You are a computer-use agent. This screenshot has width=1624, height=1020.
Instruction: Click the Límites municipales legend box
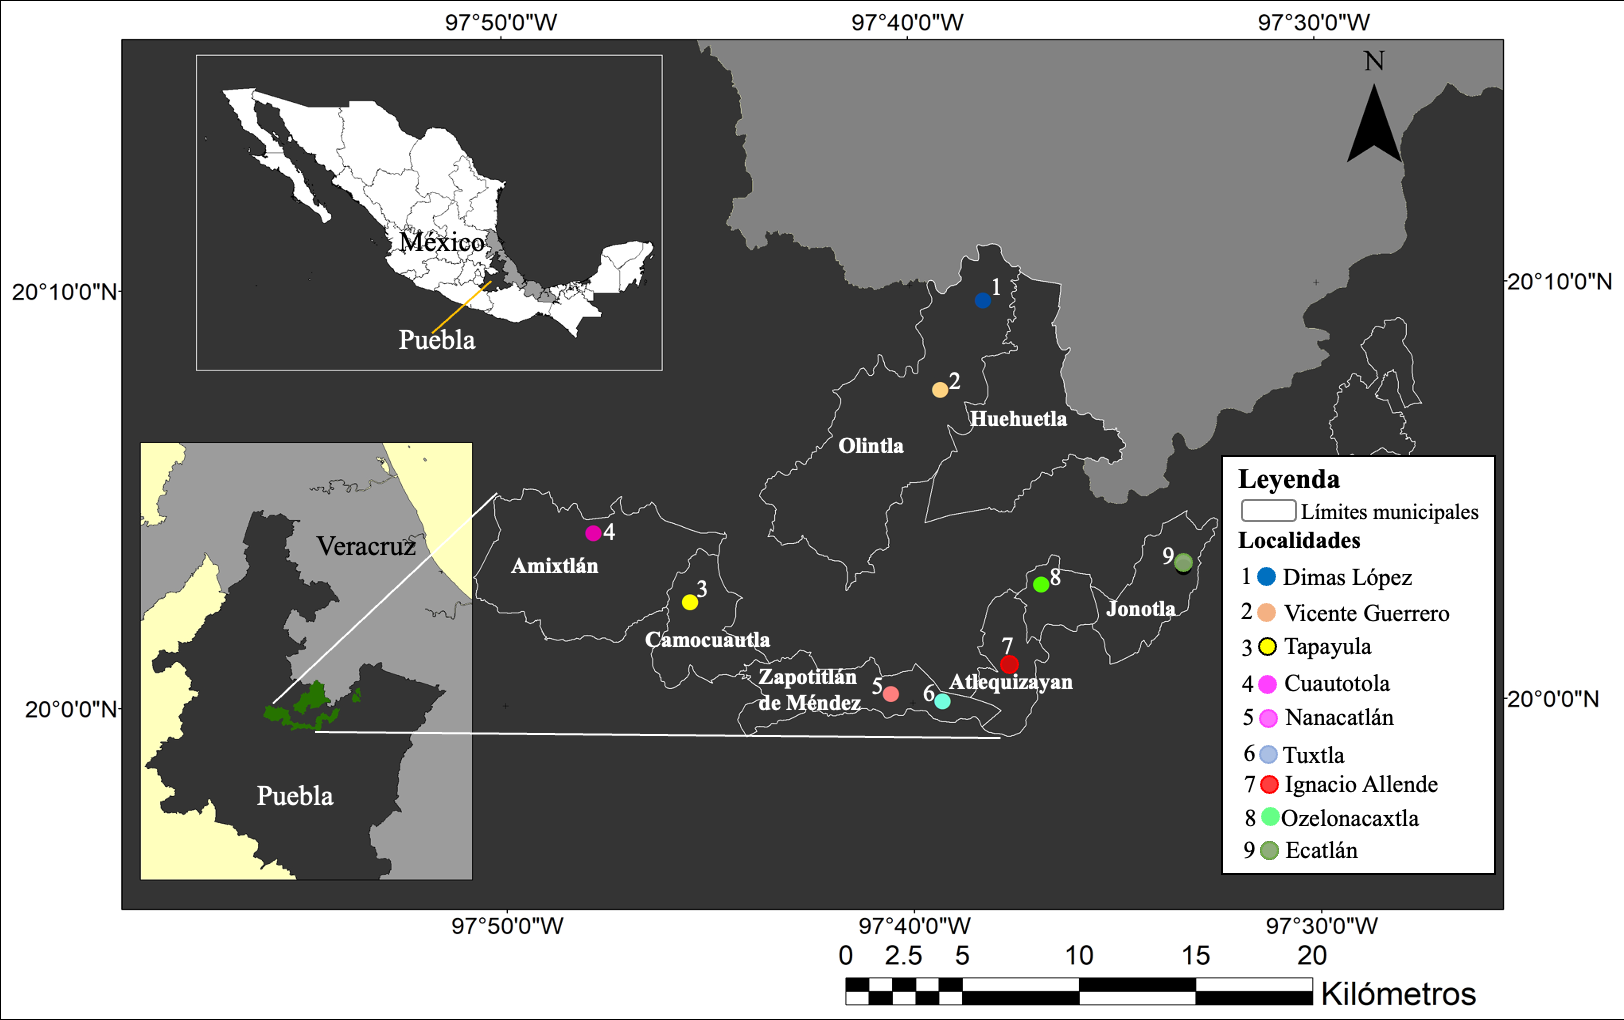point(1268,511)
